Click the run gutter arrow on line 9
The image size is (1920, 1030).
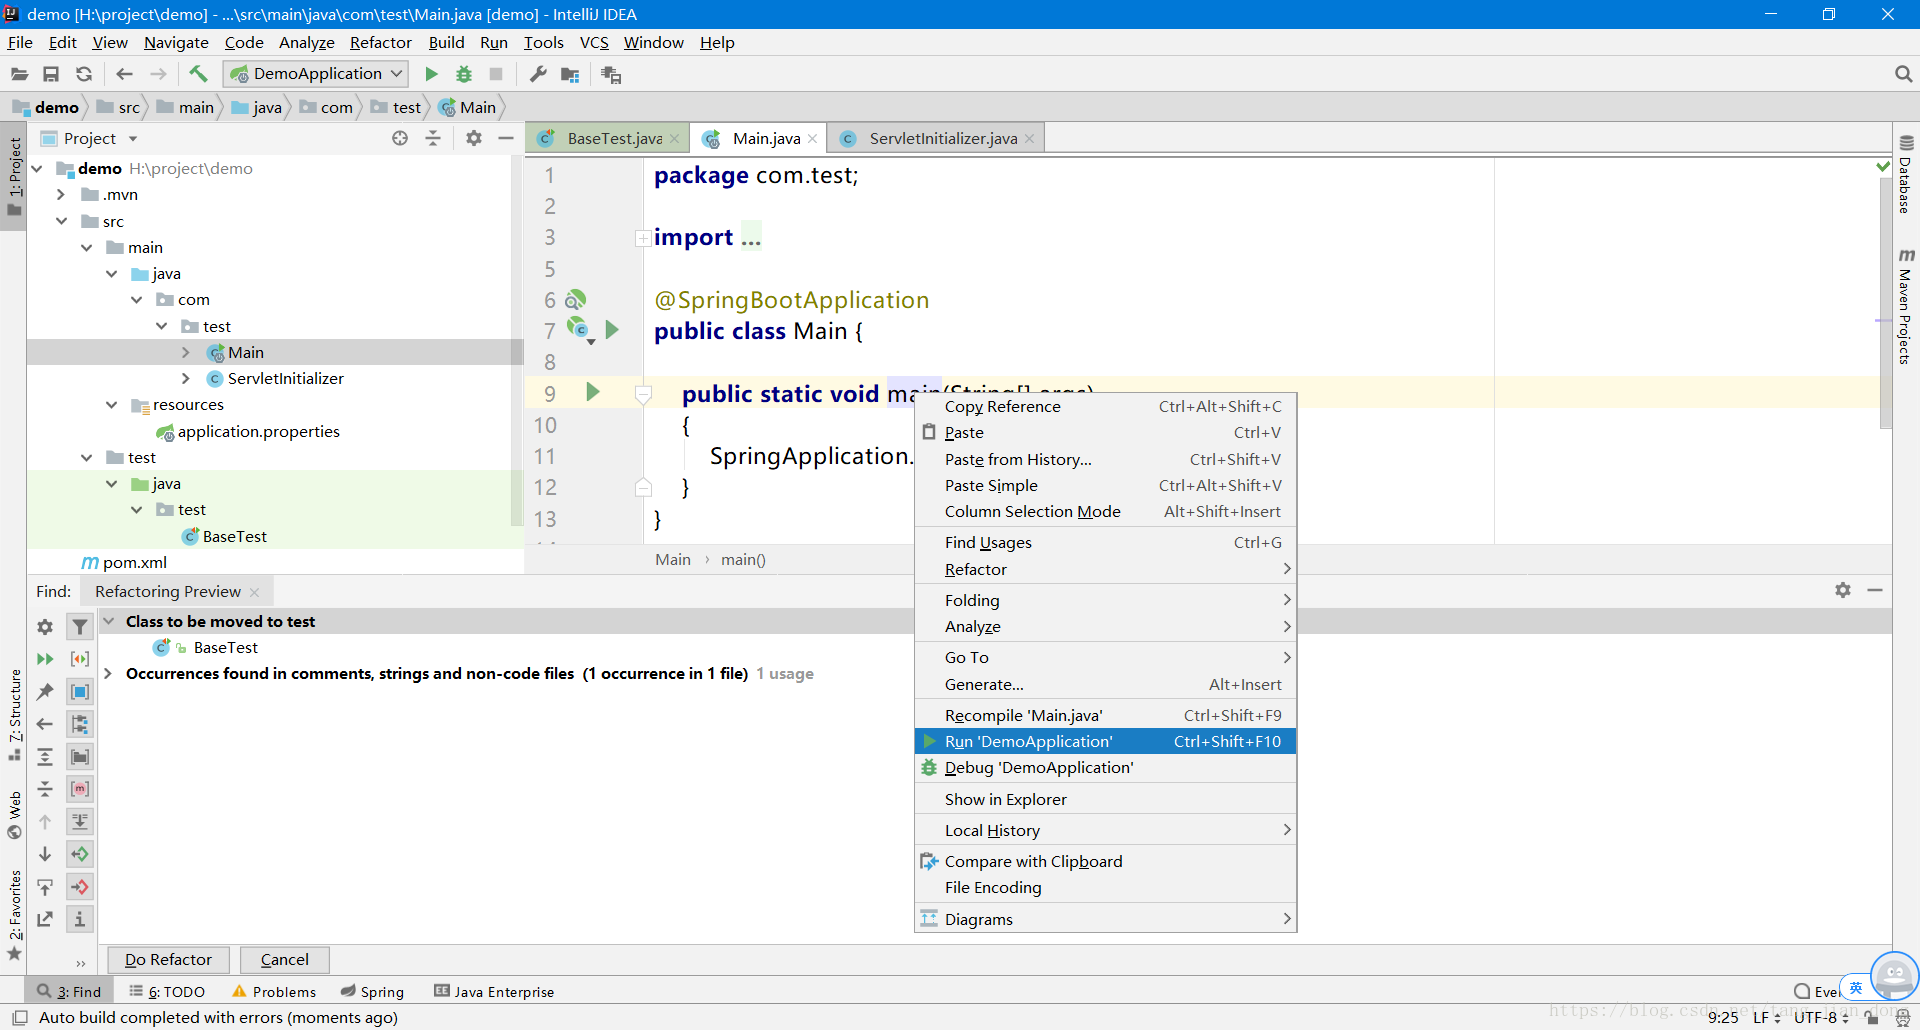pos(592,392)
